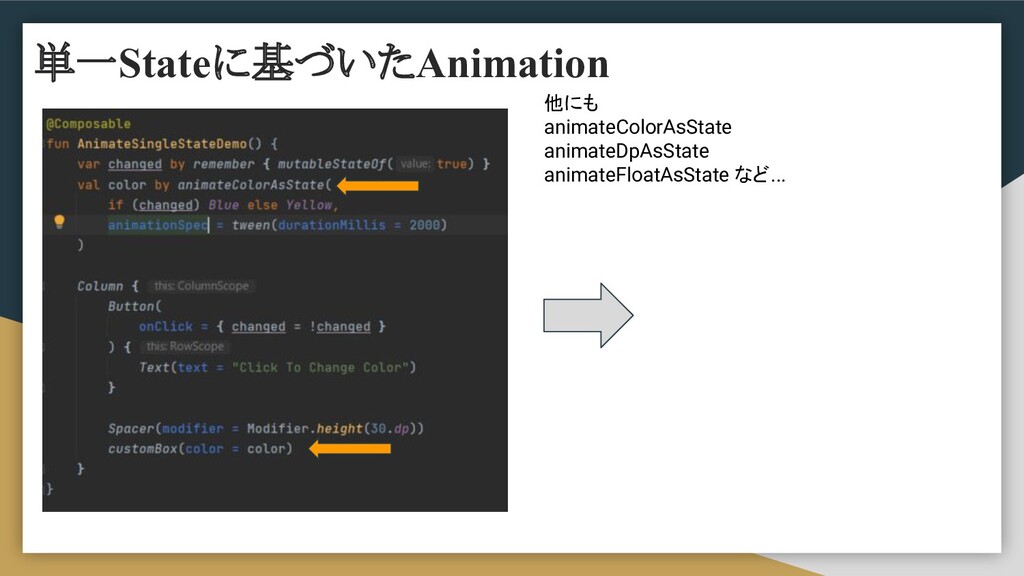Click the 'customBox' function call
This screenshot has width=1024, height=576.
coord(142,449)
